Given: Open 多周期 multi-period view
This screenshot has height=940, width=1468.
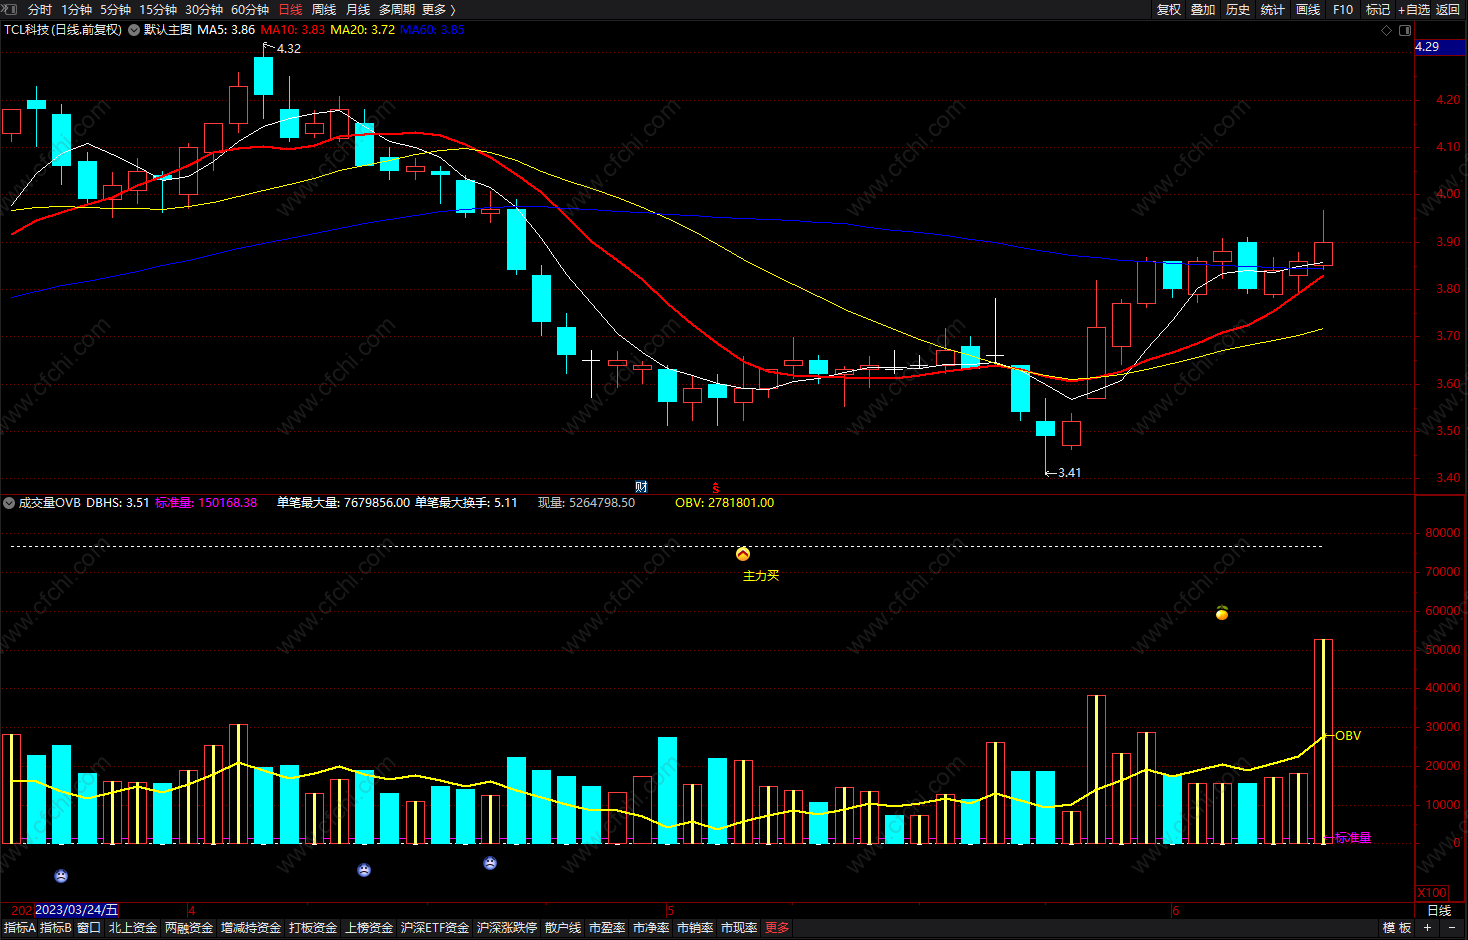Looking at the screenshot, I should [x=397, y=9].
